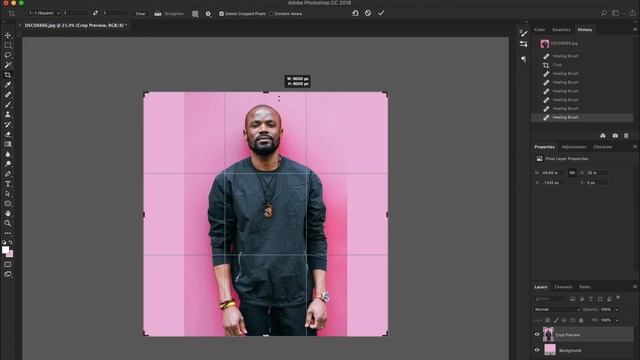Open the Properties panel flyout menu
The height and width of the screenshot is (360, 640).
point(635,147)
